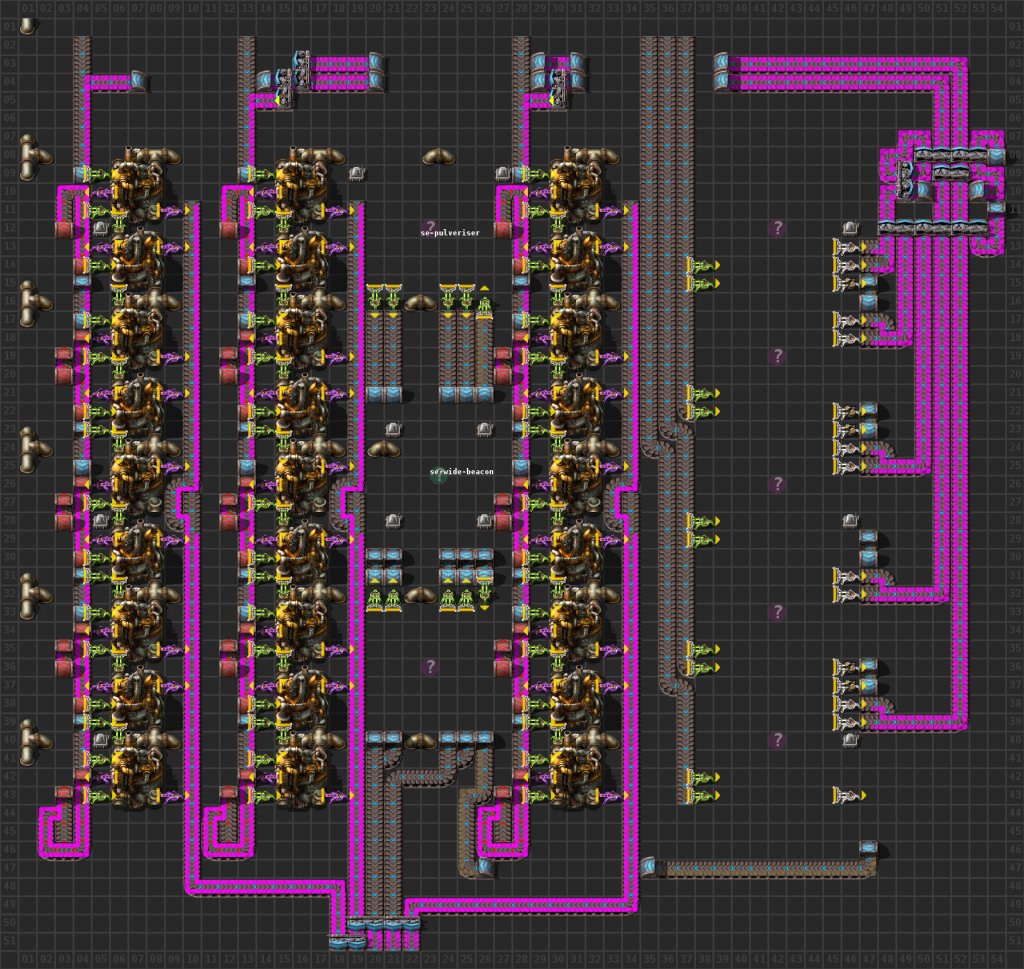The image size is (1024, 969).
Task: Select the right-side question mark at row 40
Action: (777, 740)
